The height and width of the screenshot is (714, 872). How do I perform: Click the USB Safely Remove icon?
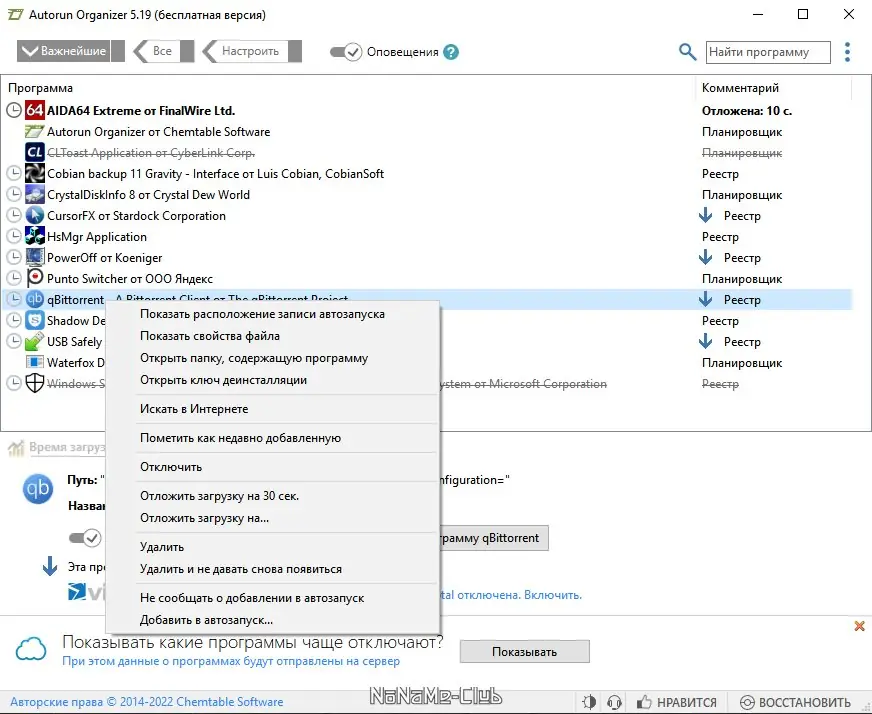[34, 341]
